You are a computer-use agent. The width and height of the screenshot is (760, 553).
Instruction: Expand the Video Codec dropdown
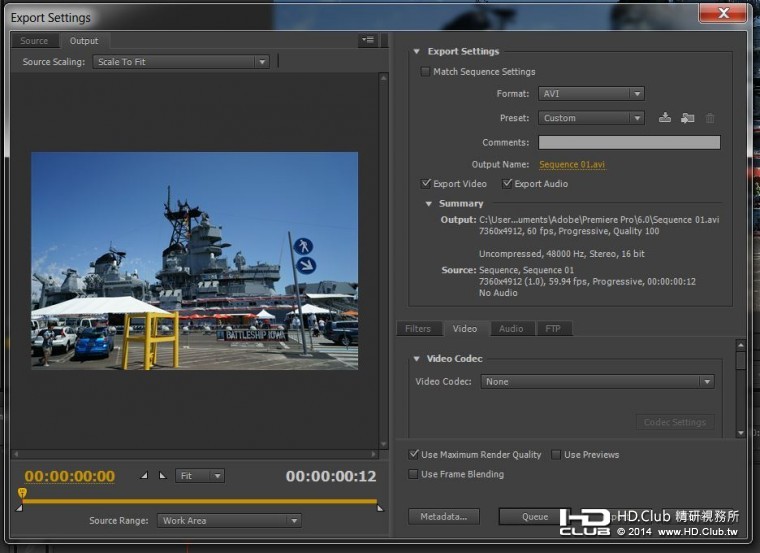(x=597, y=382)
